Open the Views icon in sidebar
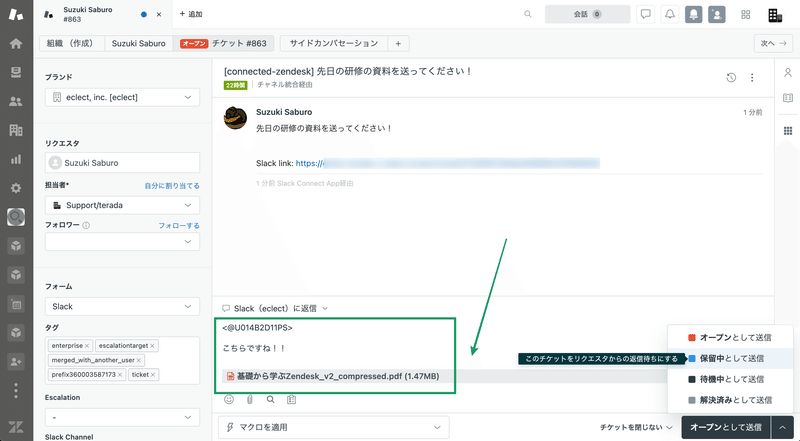 [x=16, y=72]
